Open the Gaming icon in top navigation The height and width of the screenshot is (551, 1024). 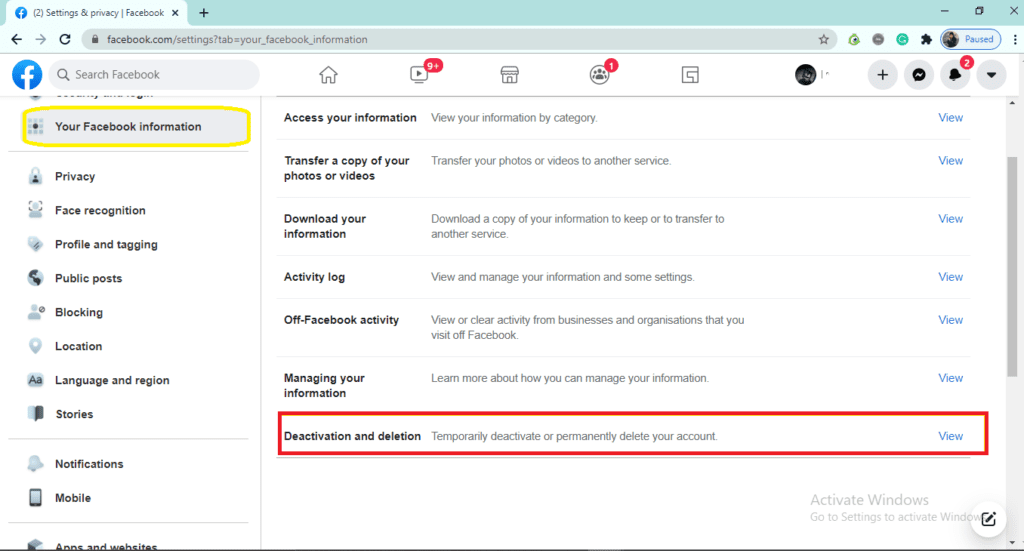[x=689, y=75]
